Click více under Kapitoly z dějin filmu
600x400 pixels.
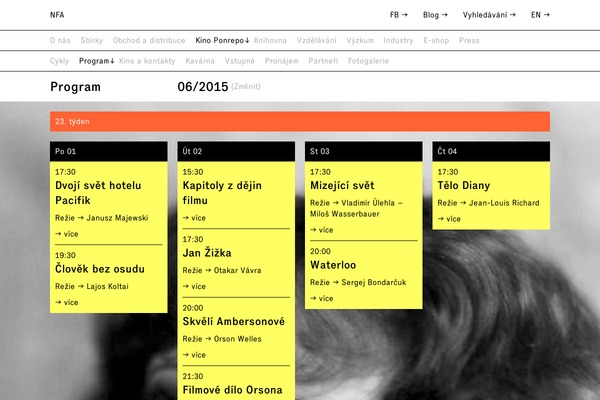tap(194, 218)
